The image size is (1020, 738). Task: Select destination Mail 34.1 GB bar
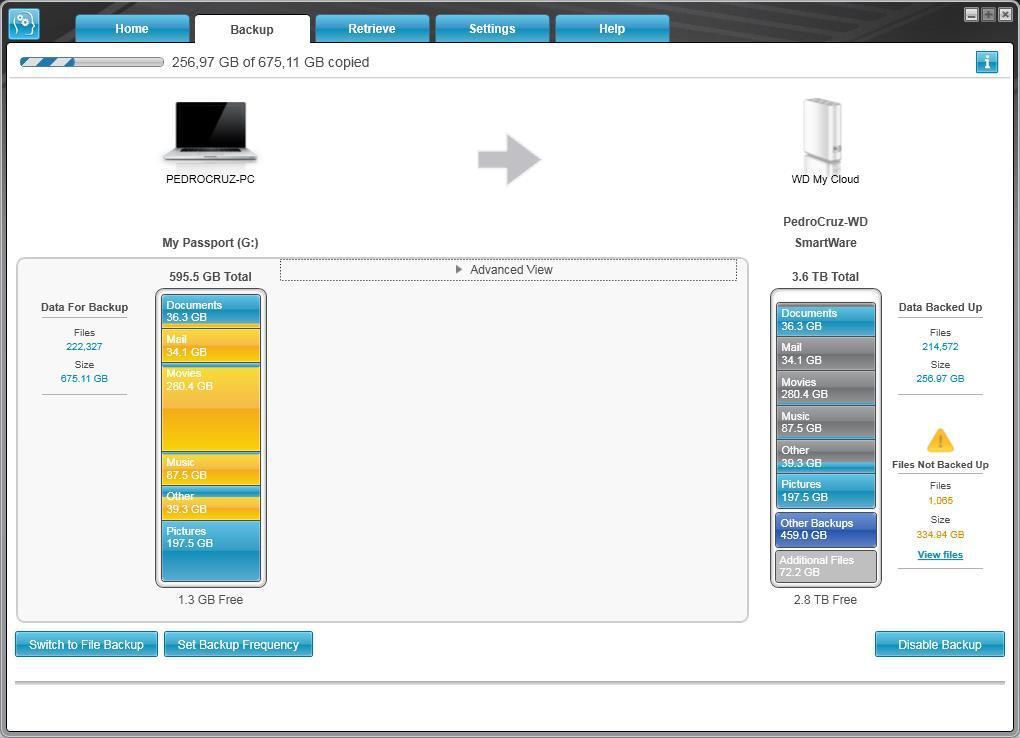click(825, 354)
